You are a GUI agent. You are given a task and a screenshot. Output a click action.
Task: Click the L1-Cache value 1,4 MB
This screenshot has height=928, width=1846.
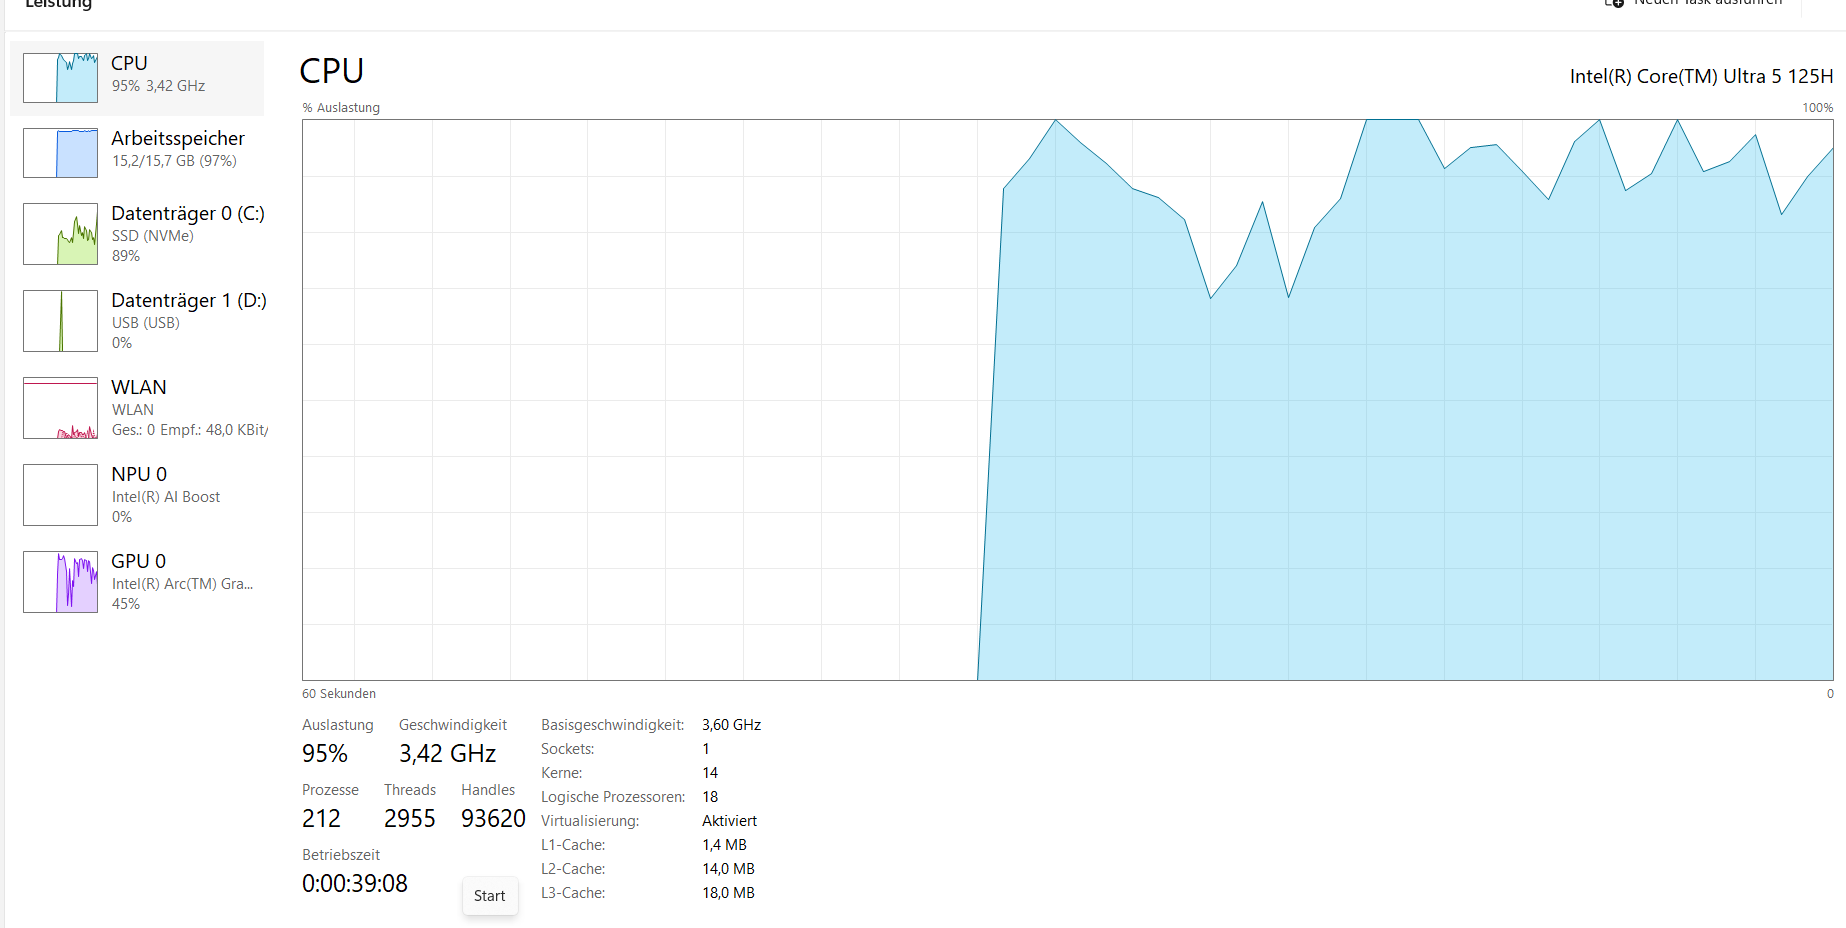pos(724,845)
